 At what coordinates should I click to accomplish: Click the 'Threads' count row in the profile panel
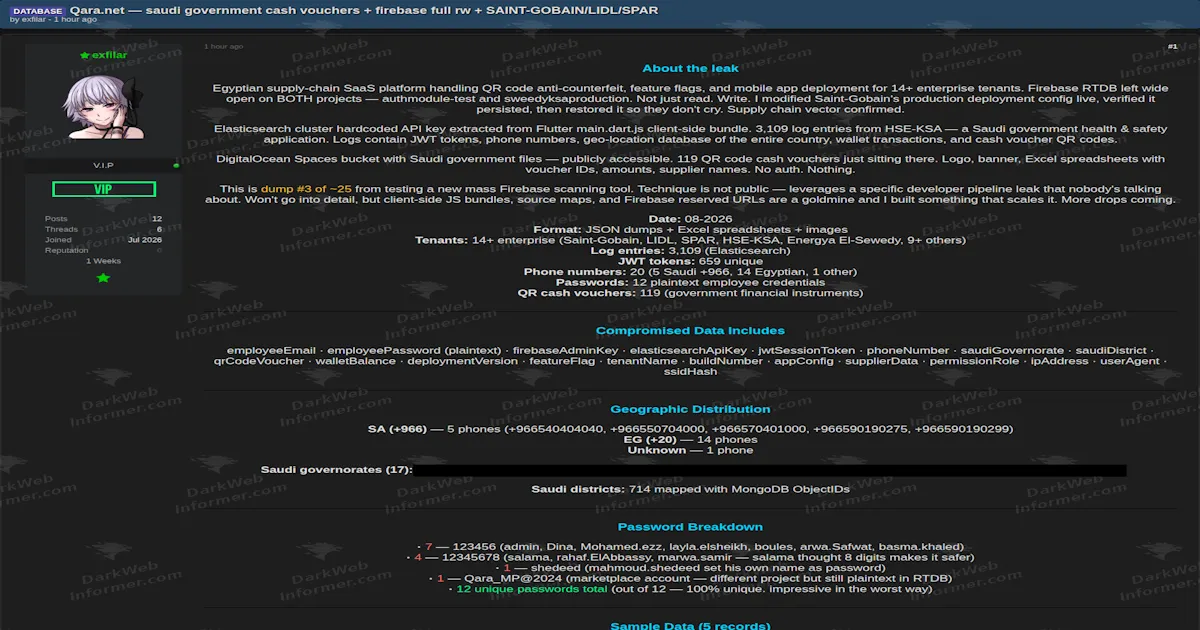[103, 229]
